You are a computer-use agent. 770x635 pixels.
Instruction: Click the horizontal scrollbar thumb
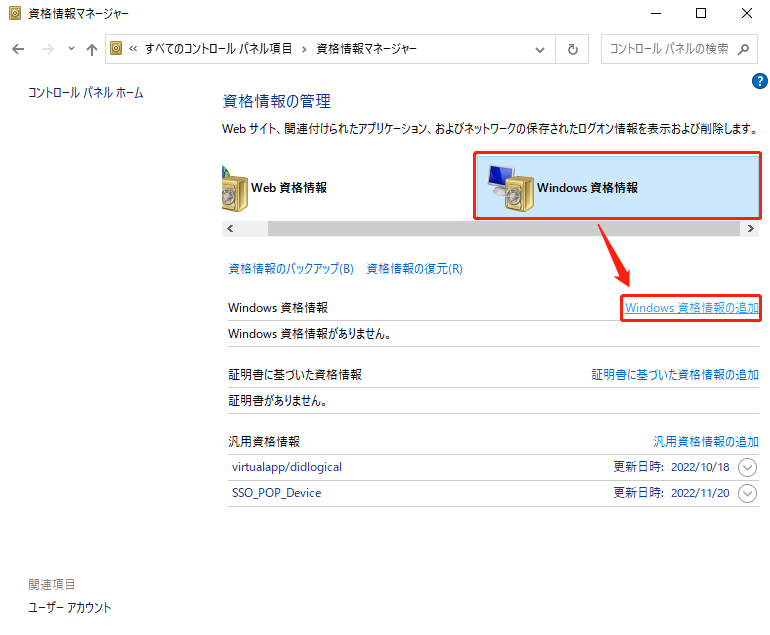[x=504, y=228]
